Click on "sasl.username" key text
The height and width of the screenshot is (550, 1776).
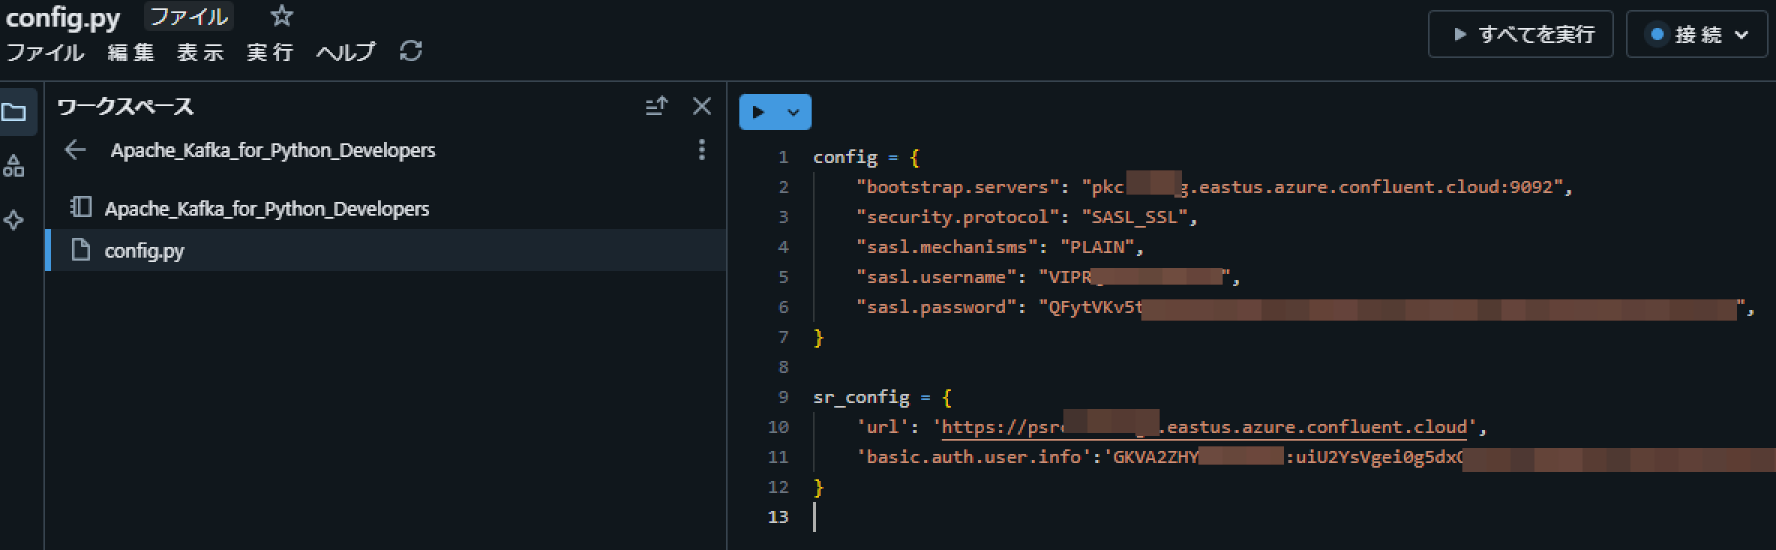[x=936, y=277]
